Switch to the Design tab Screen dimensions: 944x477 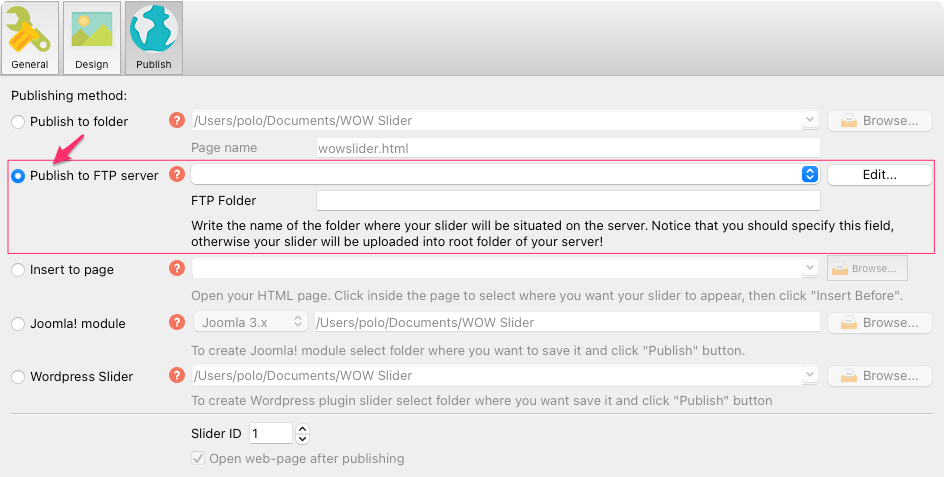point(91,38)
